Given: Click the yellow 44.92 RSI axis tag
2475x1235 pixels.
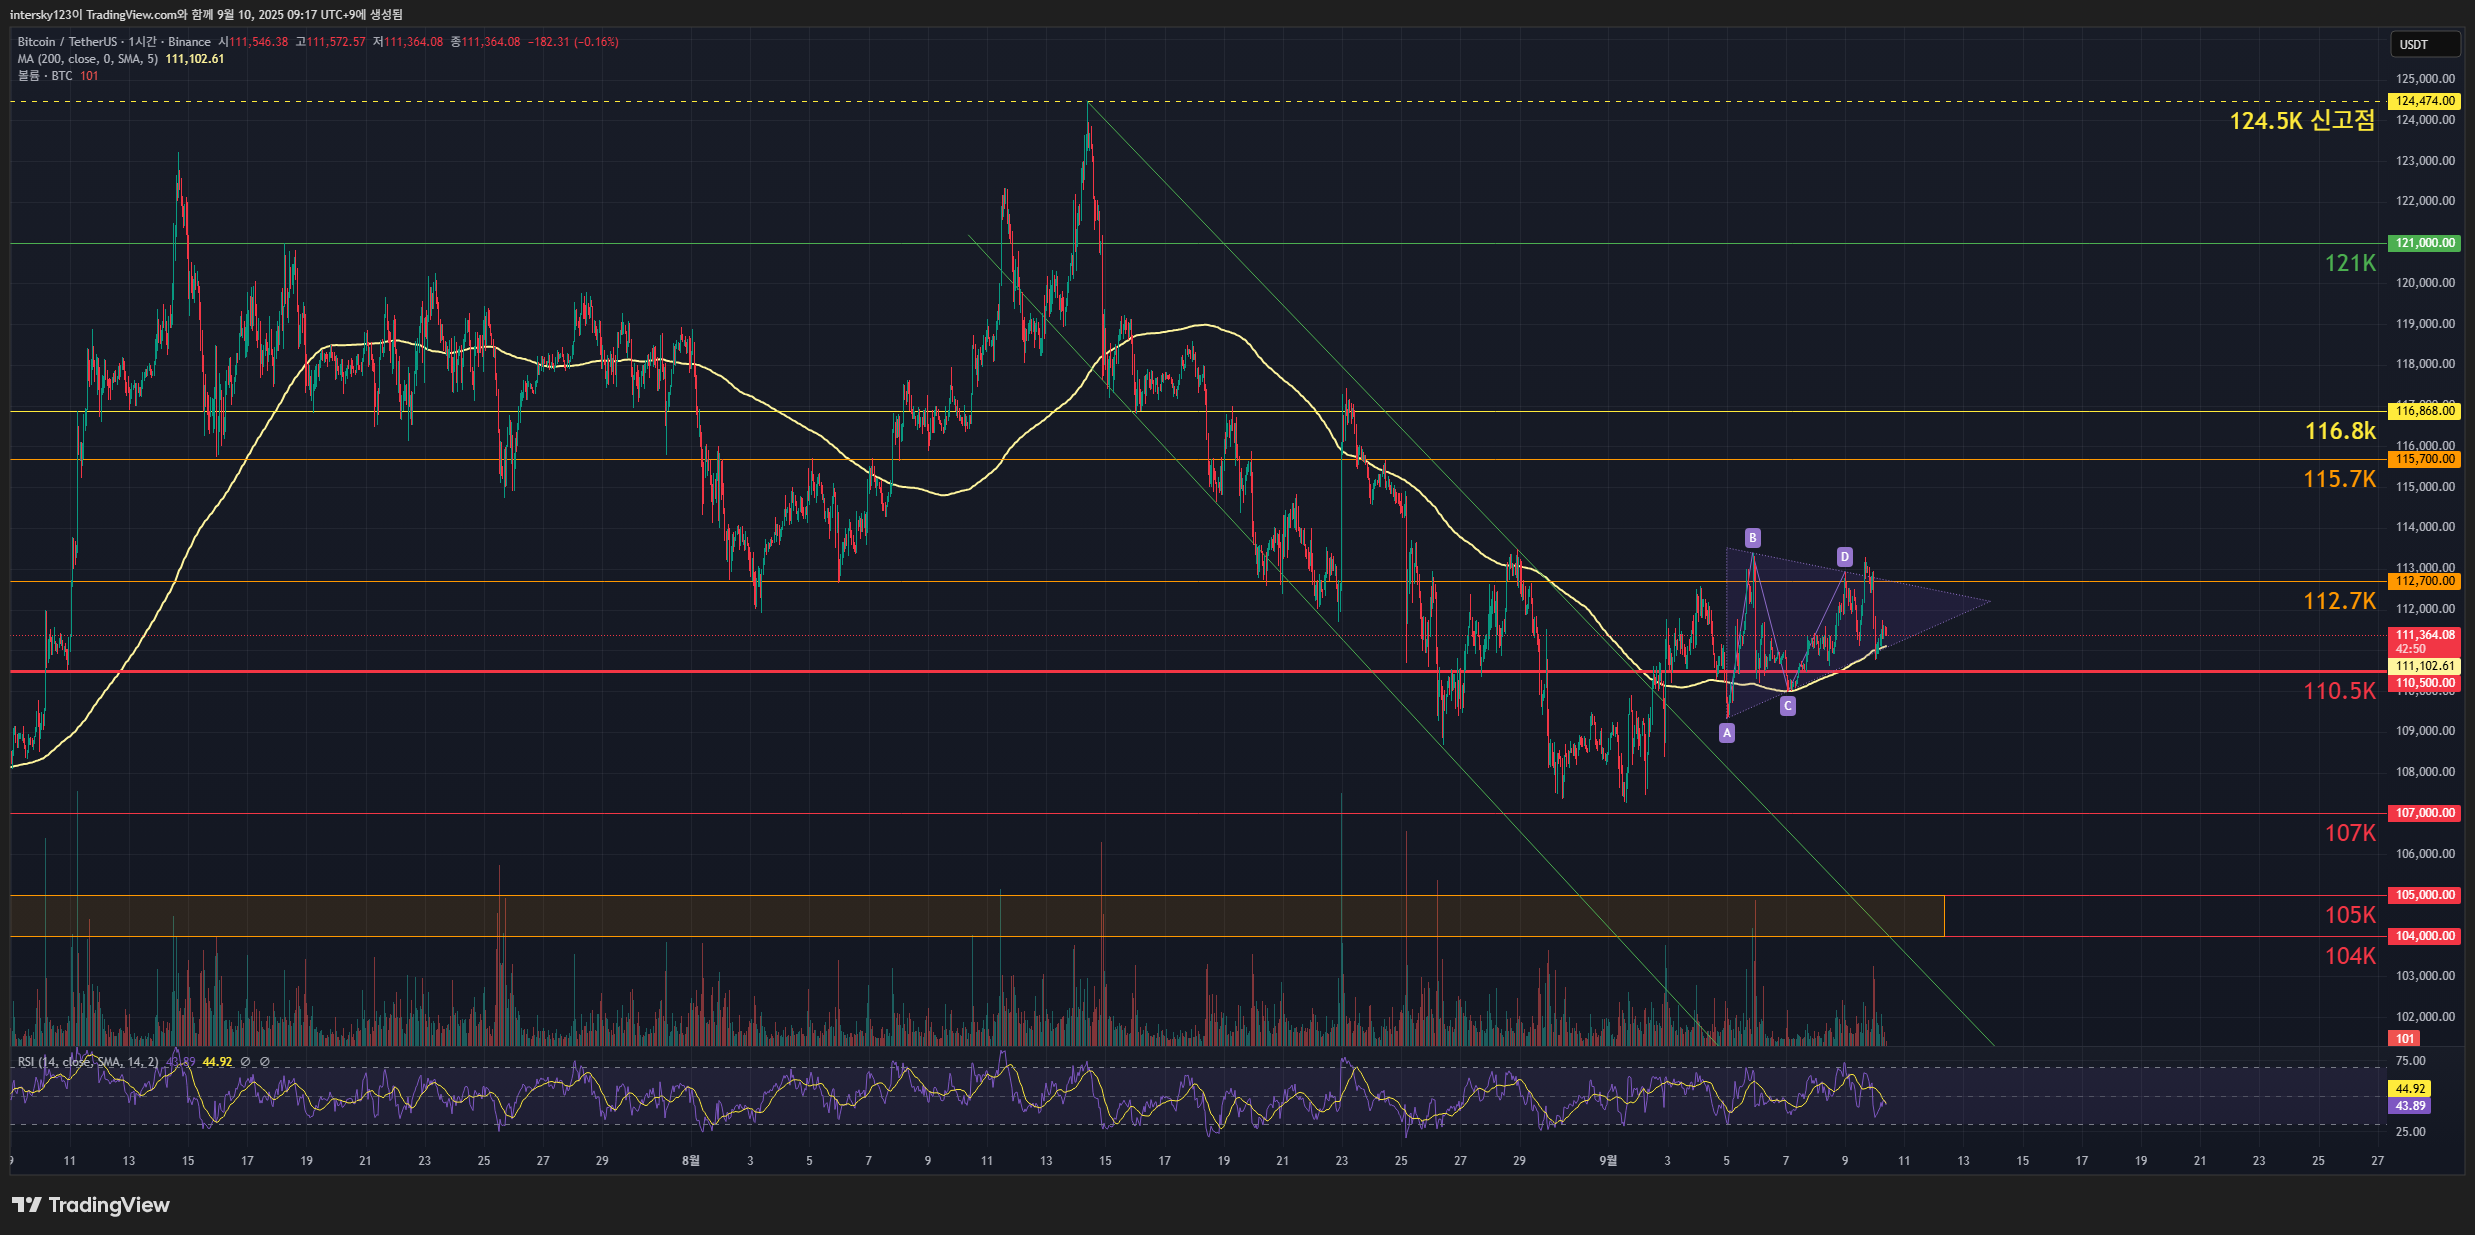Looking at the screenshot, I should (2409, 1089).
